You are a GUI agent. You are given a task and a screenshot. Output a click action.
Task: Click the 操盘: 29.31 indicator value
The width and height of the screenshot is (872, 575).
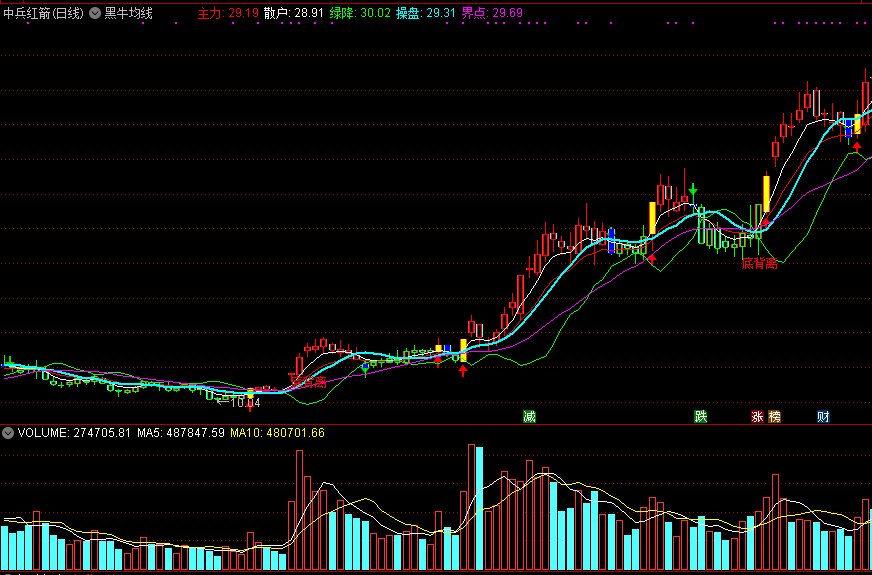click(x=426, y=13)
